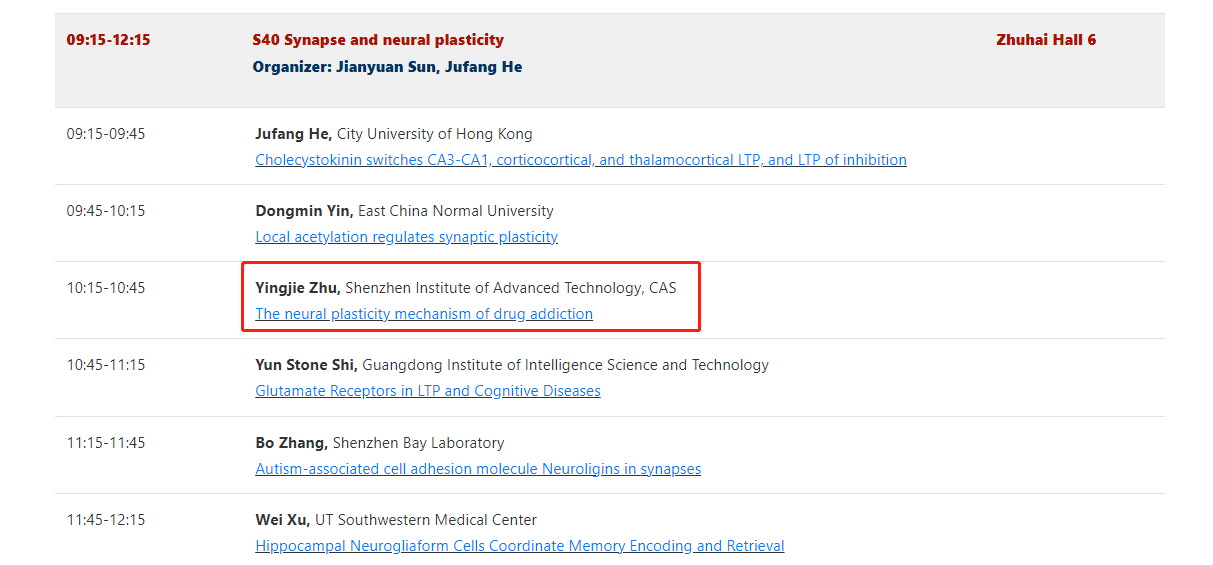Click the Organizer: Jianyuan Sun, Jufang He line
1213x565 pixels.
(x=387, y=67)
